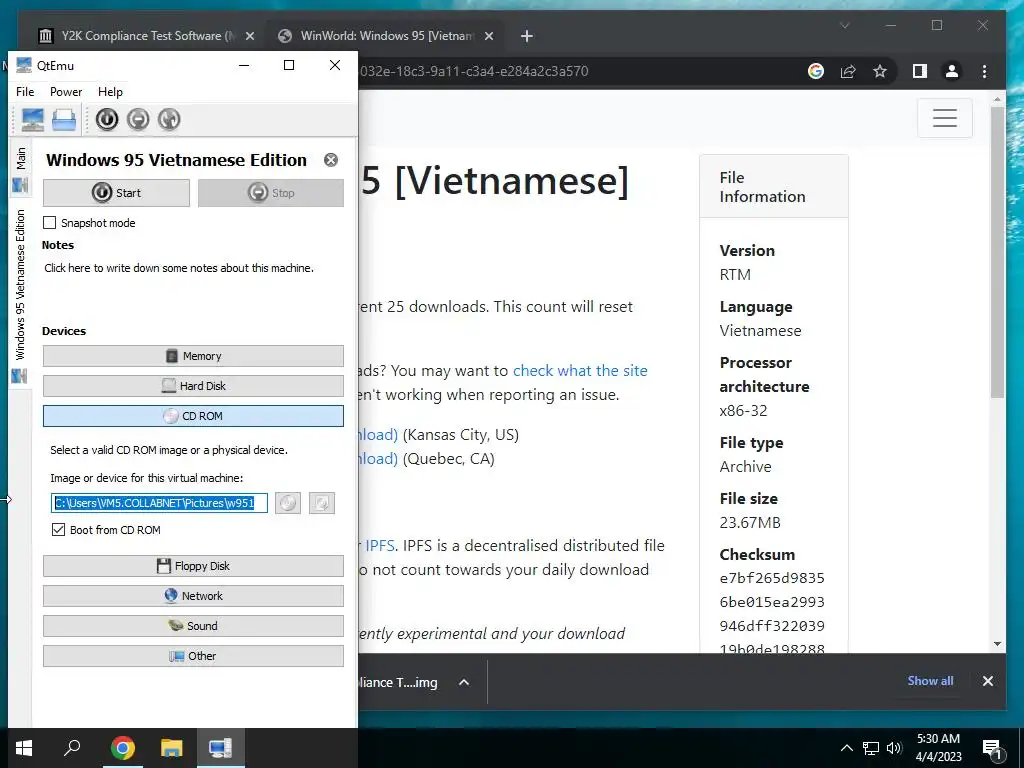Close the Windows 95 Vietnamese Edition machine tab
This screenshot has width=1024, height=768.
click(x=331, y=160)
